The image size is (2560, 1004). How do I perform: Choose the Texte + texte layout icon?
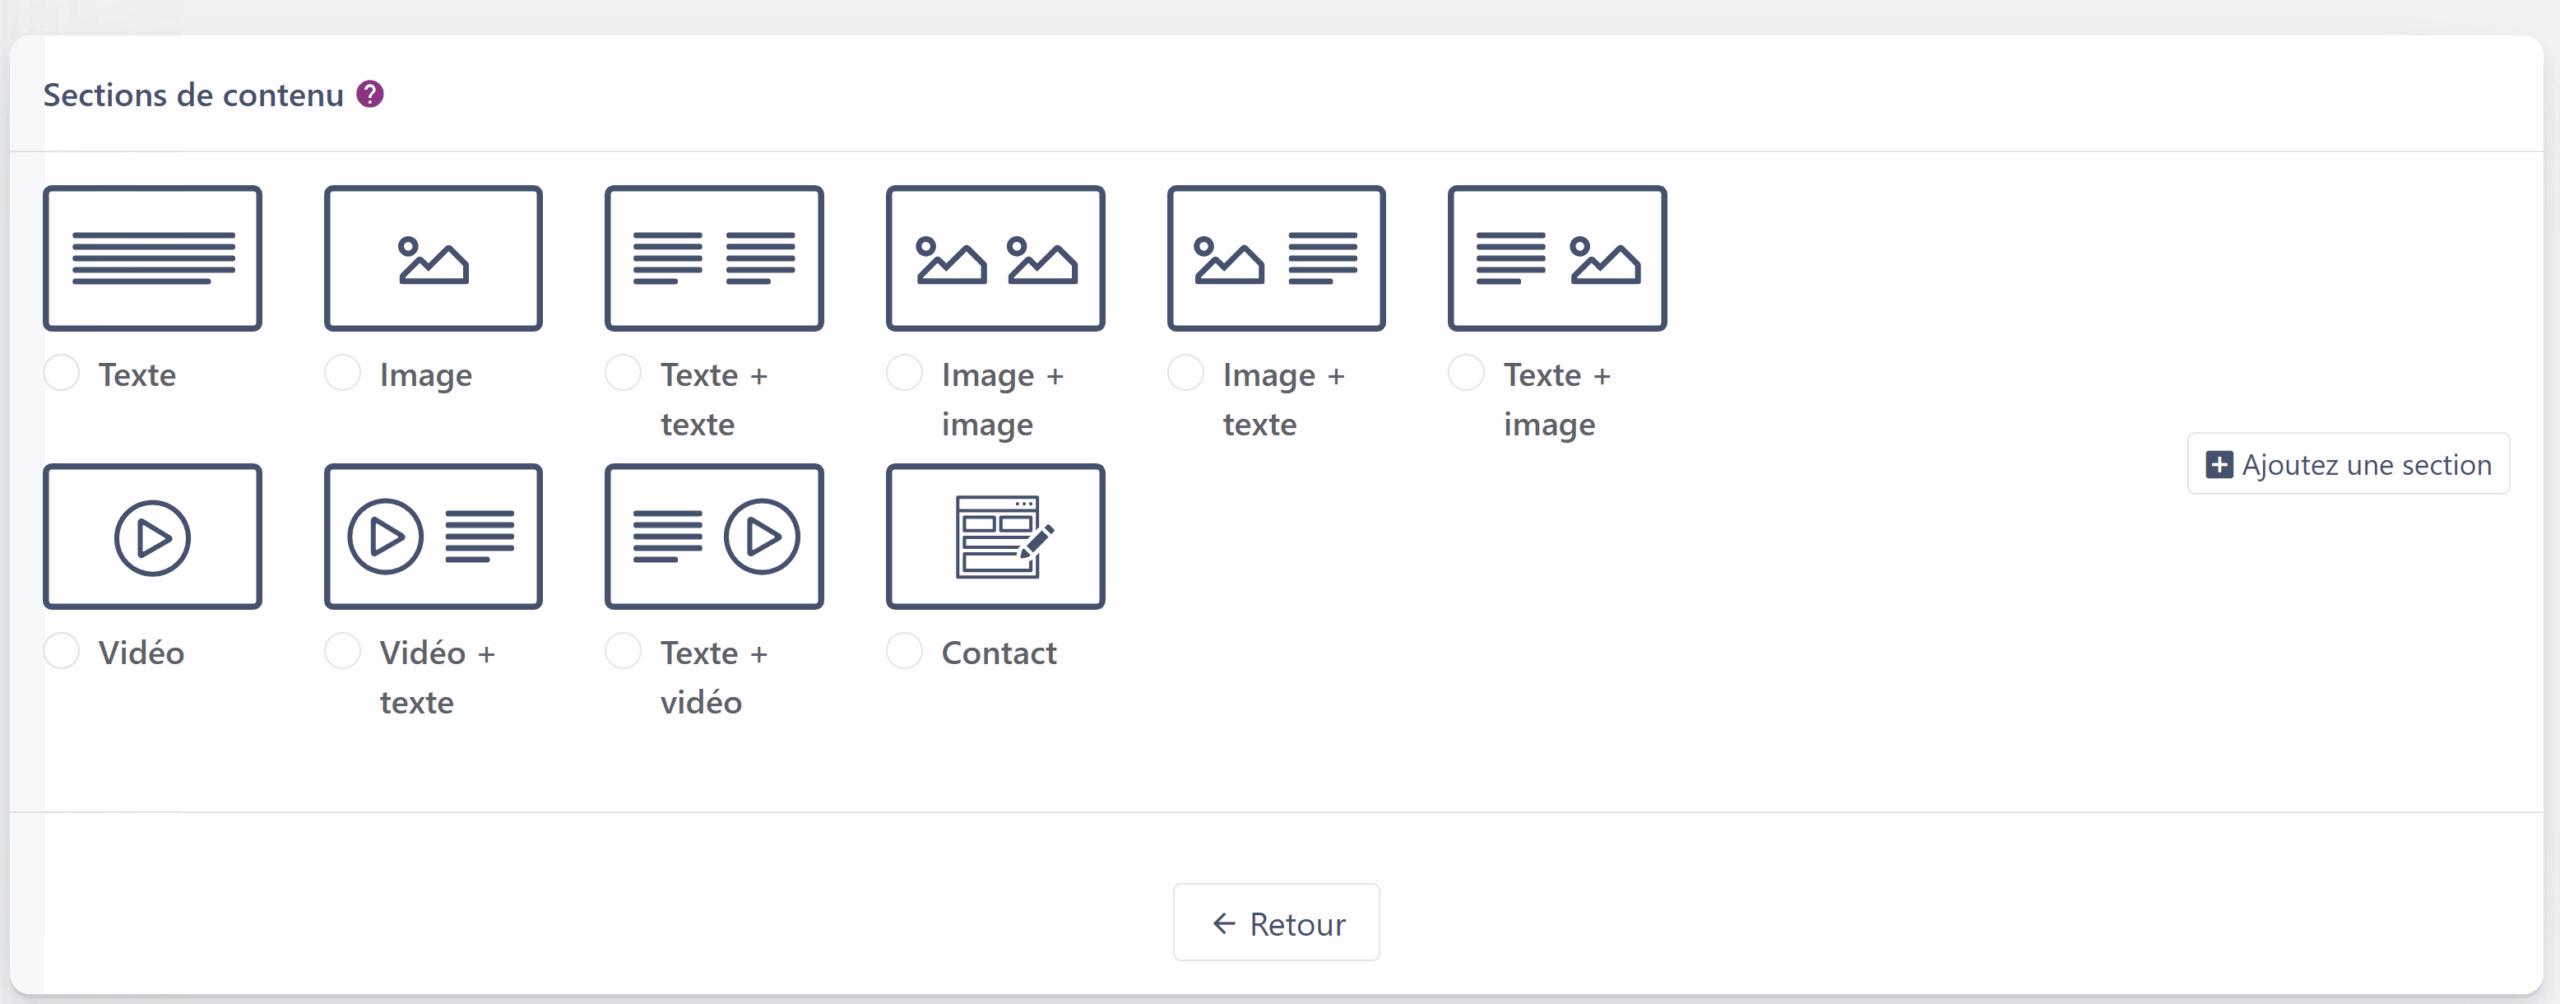[x=714, y=258]
